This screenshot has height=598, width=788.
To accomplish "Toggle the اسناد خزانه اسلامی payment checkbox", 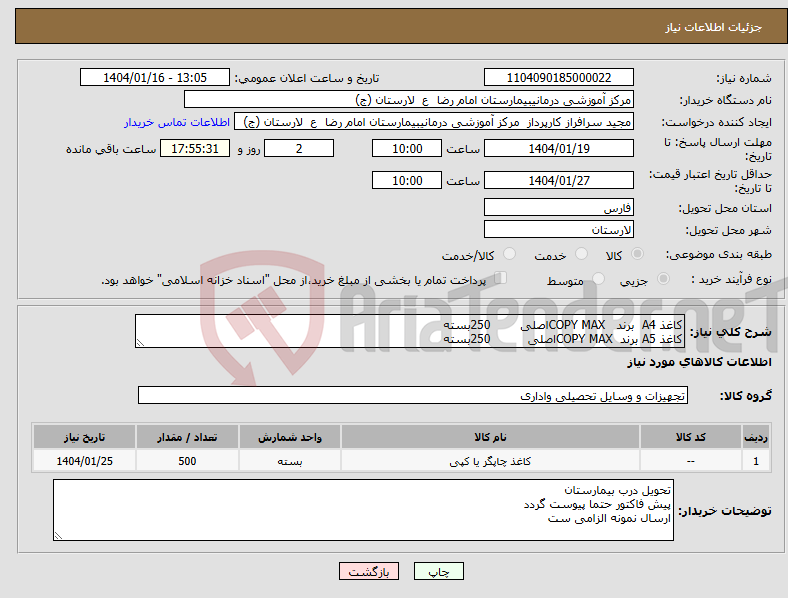I will [x=501, y=278].
